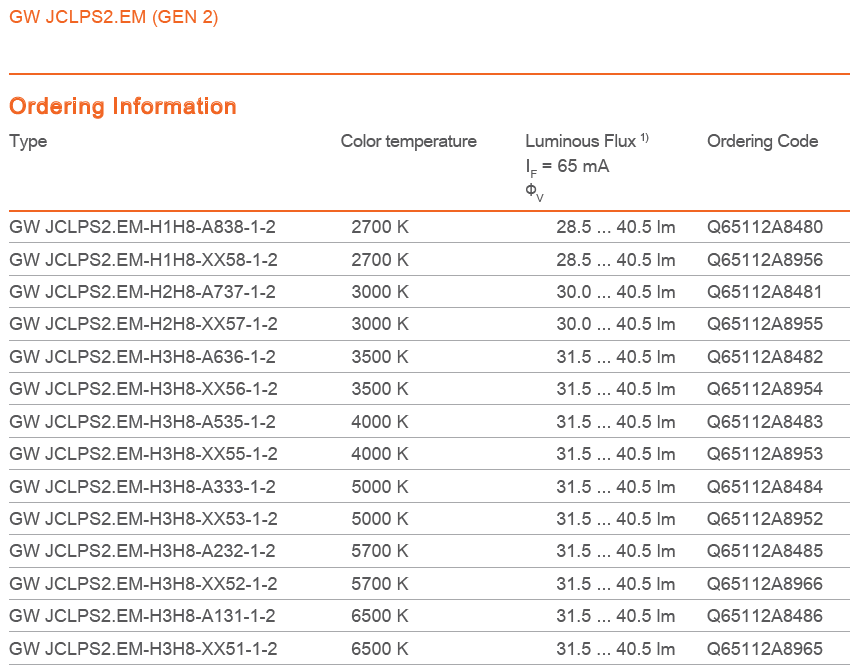The width and height of the screenshot is (850, 670).
Task: Select type GW JCLPS2.EM-H3H8-XX56-1-2
Action: [x=144, y=389]
